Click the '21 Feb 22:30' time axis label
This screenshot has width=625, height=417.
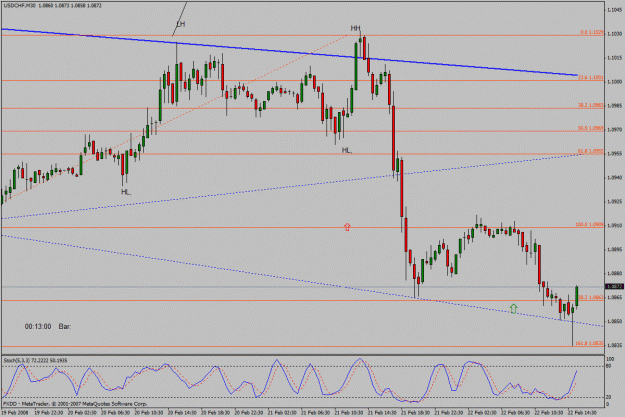click(x=449, y=413)
